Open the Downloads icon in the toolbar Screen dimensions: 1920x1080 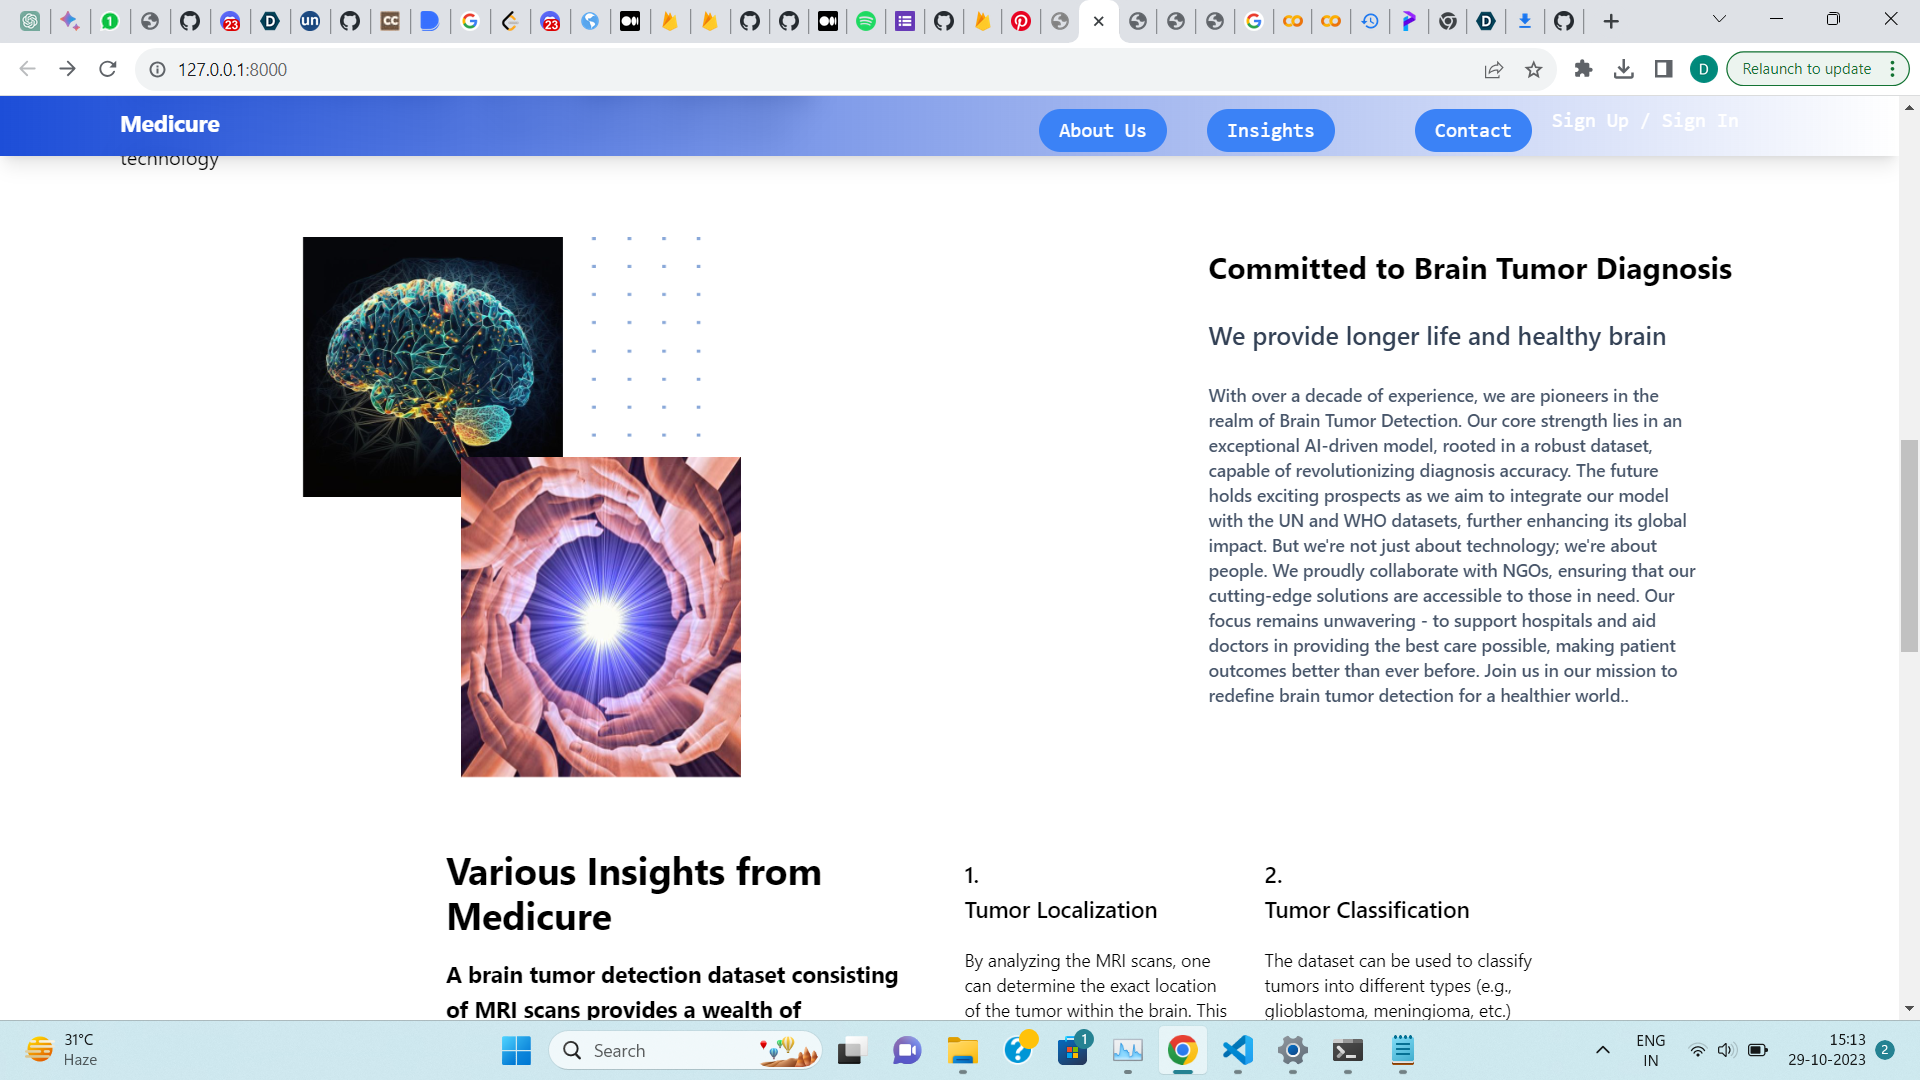pyautogui.click(x=1624, y=69)
